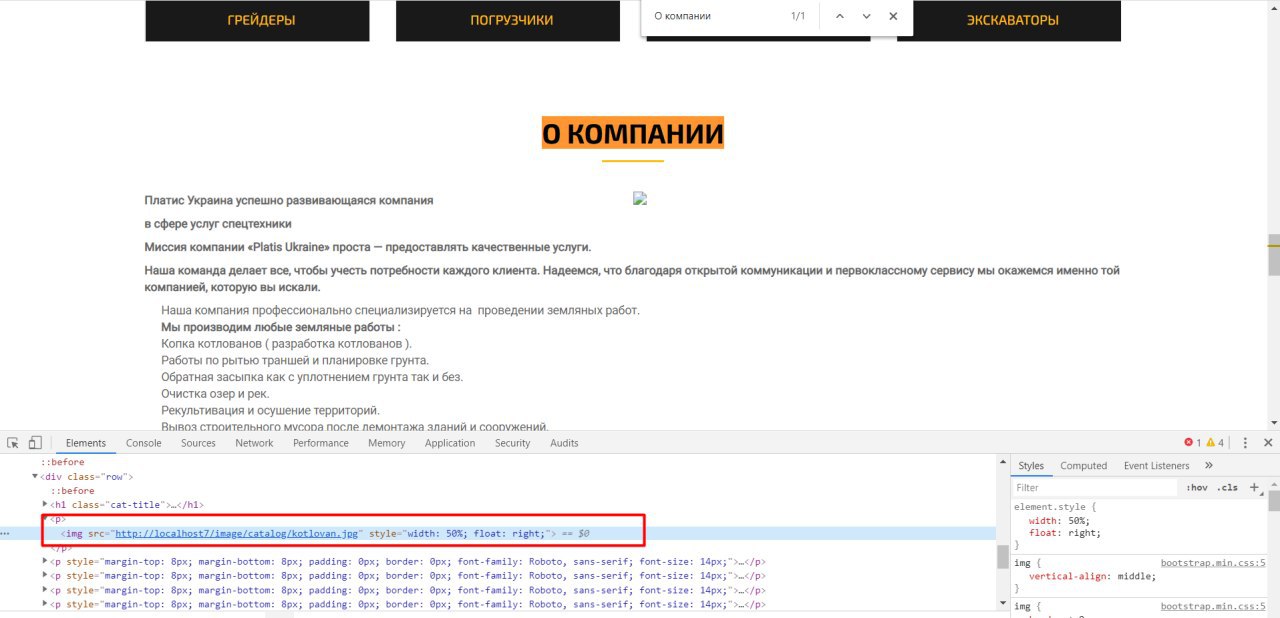
Task: Open the DevTools three-dot customize menu
Action: 1245,443
